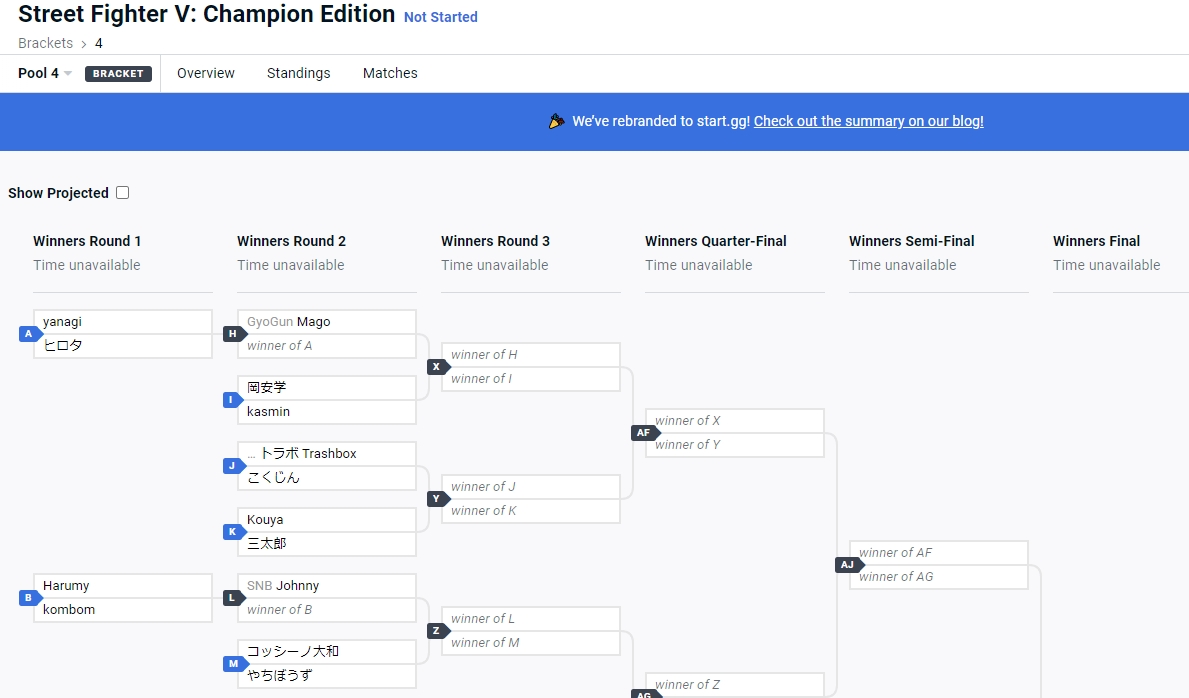Click the Winners Semi-Final heading
This screenshot has width=1189, height=698.
(x=911, y=241)
